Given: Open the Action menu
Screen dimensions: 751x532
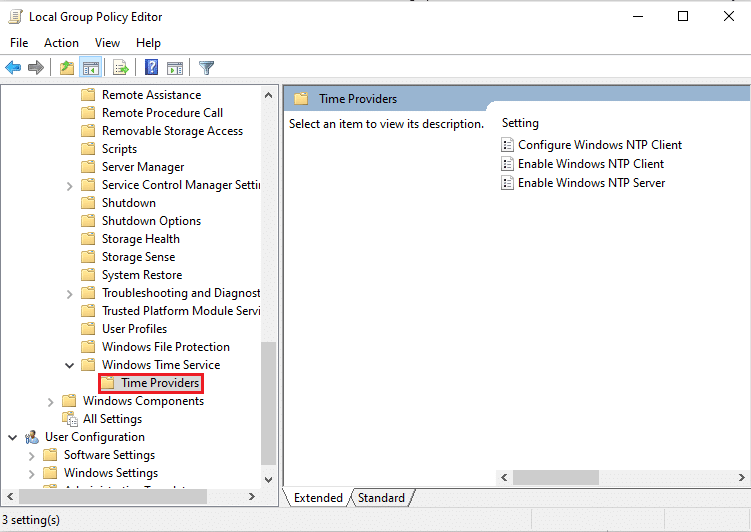Looking at the screenshot, I should coord(61,43).
